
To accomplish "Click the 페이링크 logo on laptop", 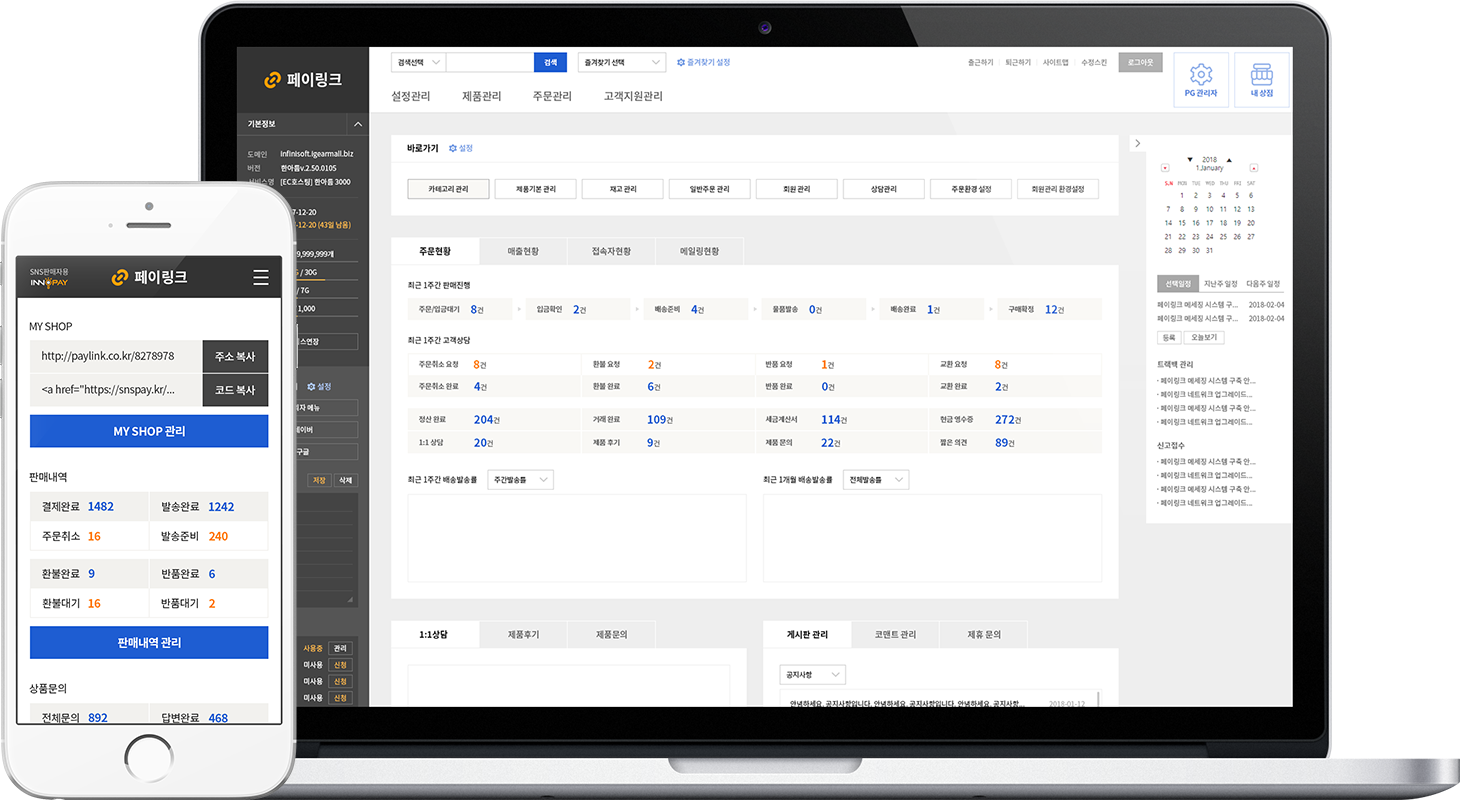I will click(x=303, y=80).
